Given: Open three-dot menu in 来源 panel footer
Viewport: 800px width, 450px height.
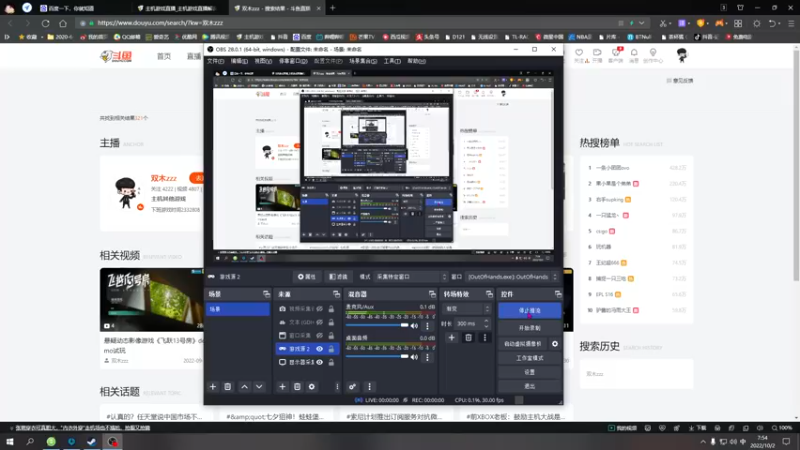Looking at the screenshot, I should click(x=337, y=387).
